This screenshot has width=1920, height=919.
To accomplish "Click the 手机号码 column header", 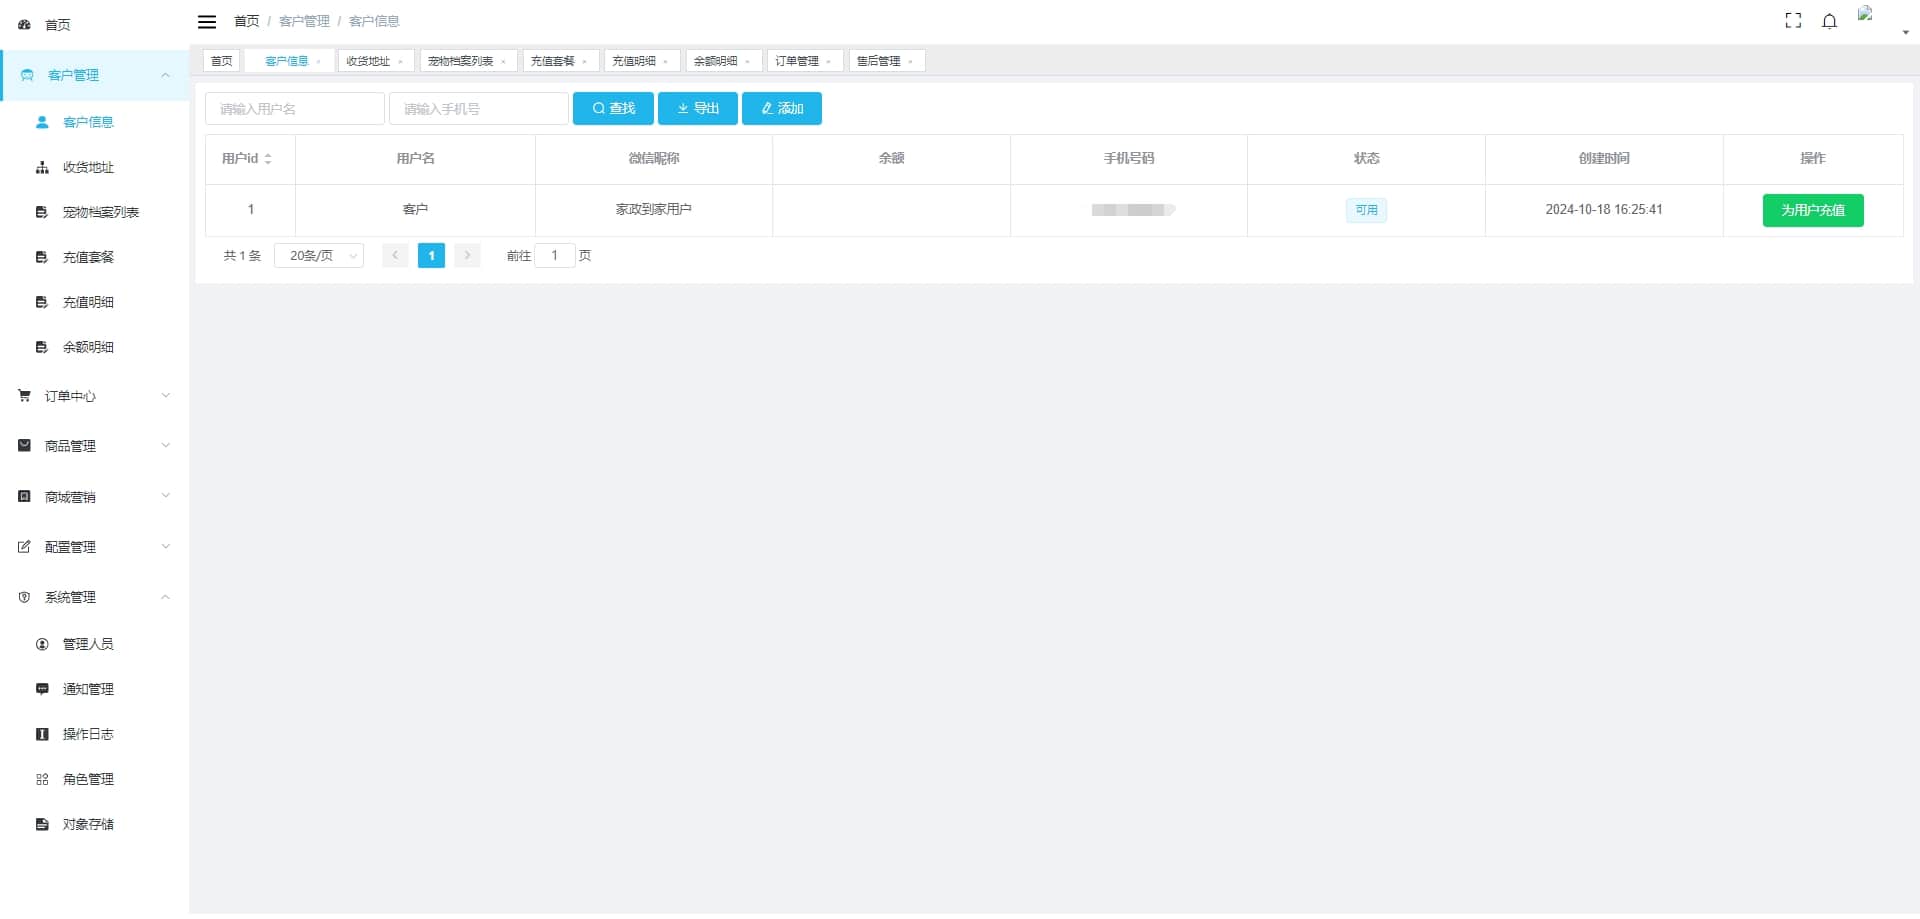I will (1129, 159).
